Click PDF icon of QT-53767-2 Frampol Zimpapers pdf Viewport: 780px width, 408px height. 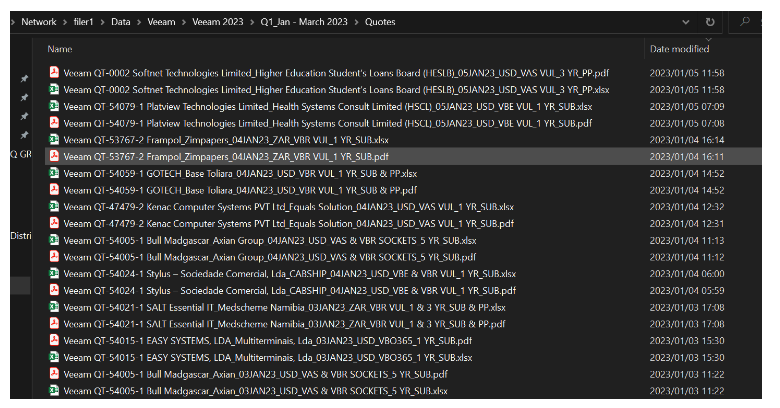click(x=54, y=156)
